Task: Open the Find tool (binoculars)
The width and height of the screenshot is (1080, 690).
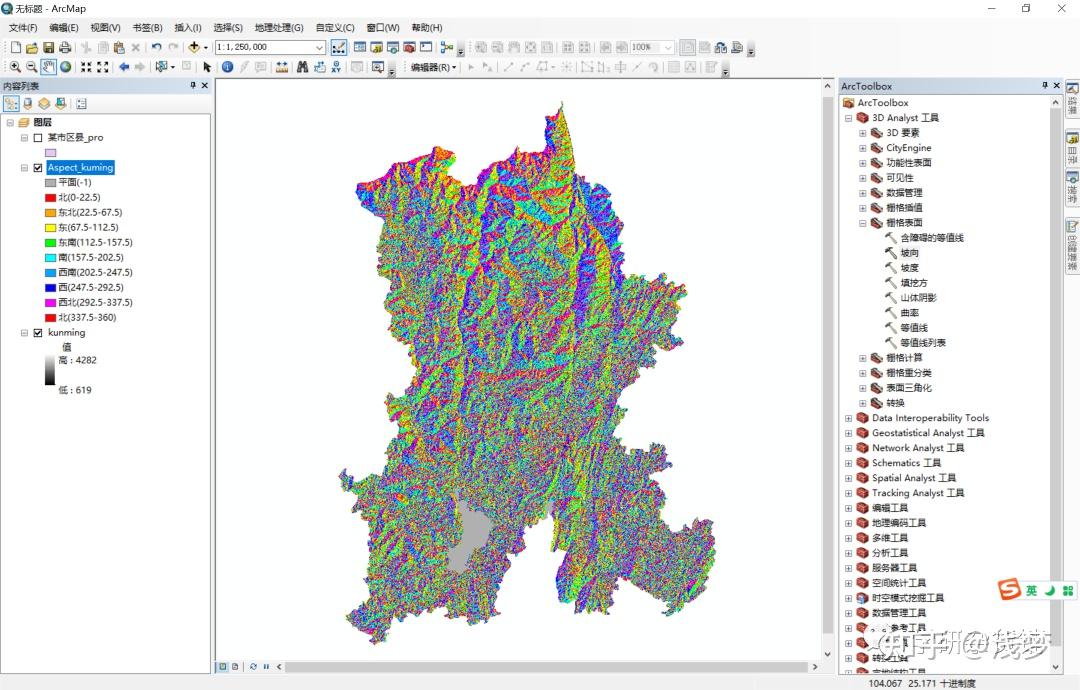Action: 303,67
